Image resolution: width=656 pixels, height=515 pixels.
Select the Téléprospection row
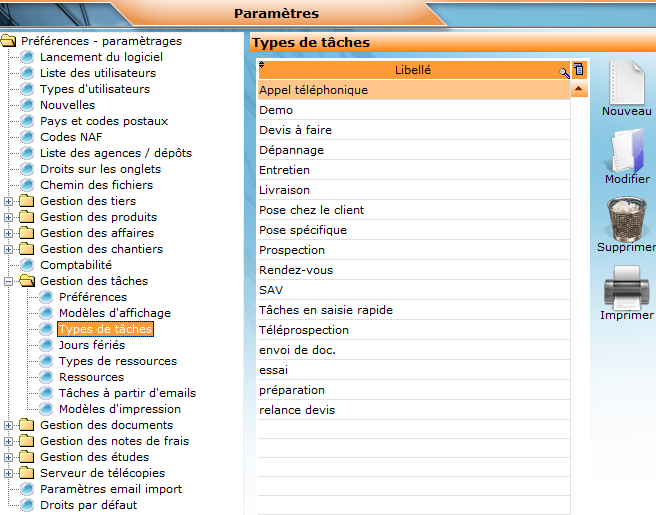tap(414, 330)
